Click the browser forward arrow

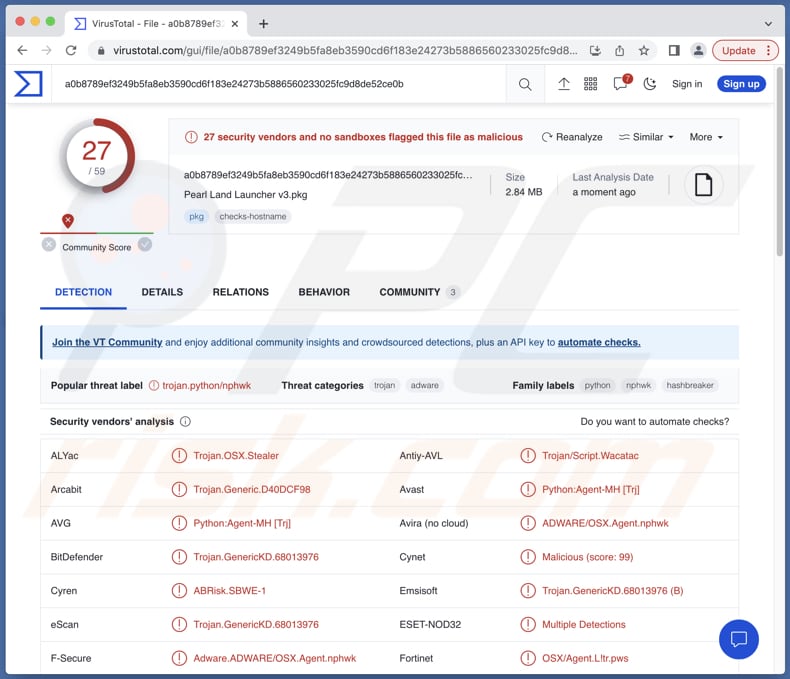(x=46, y=50)
